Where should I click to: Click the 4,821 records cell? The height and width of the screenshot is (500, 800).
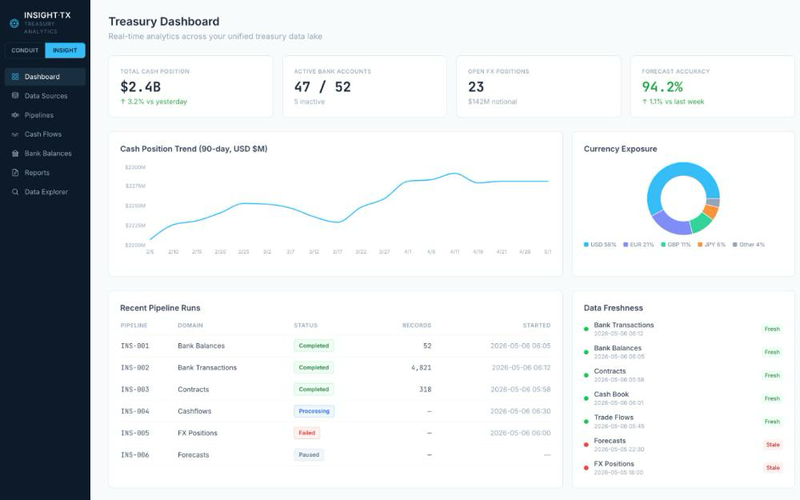tap(421, 367)
